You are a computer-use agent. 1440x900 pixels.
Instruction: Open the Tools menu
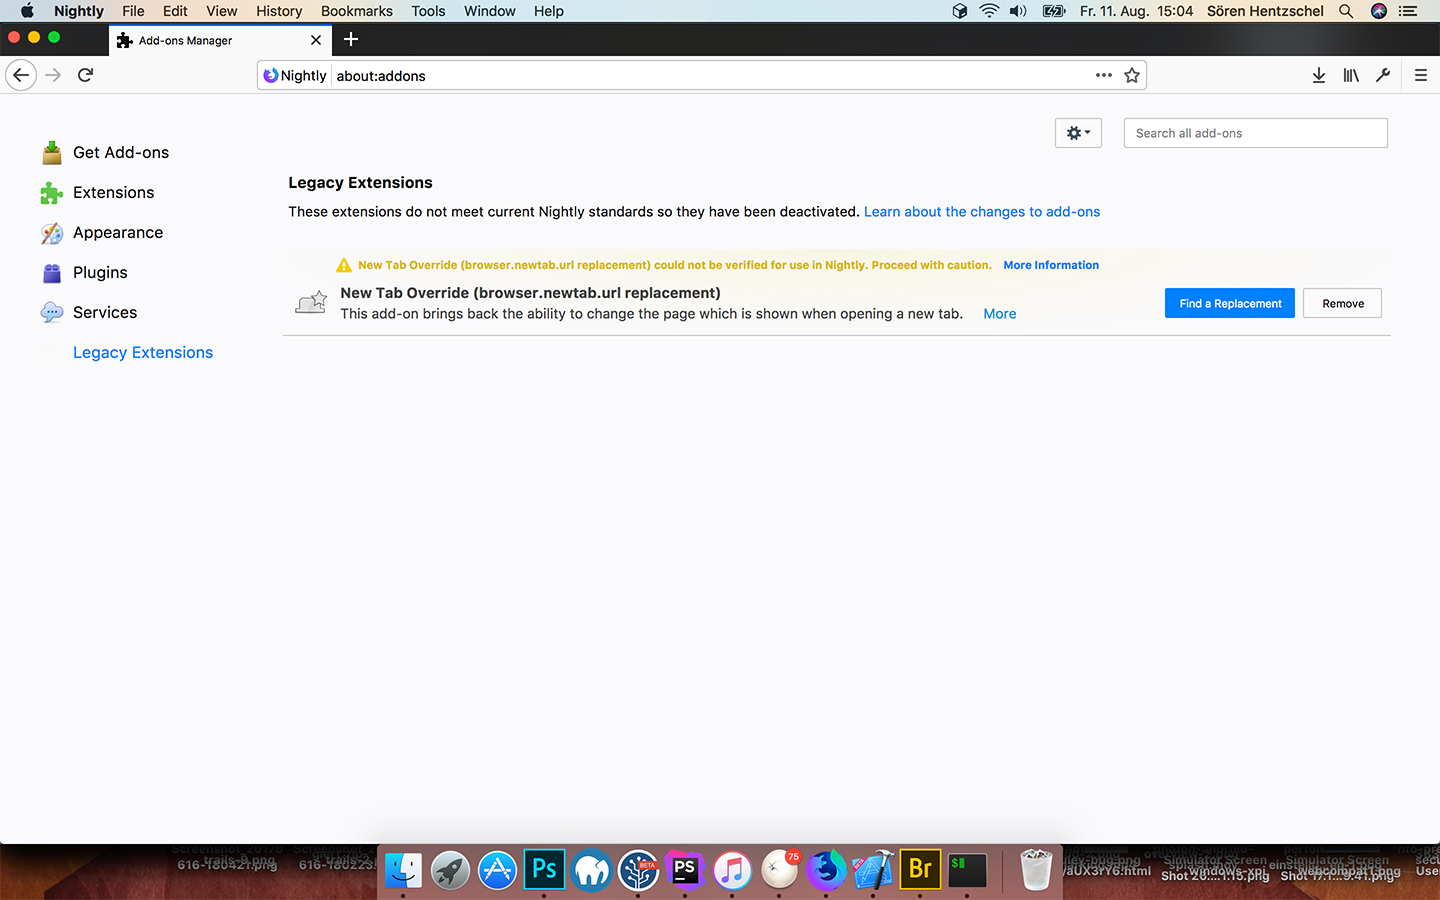pyautogui.click(x=428, y=11)
